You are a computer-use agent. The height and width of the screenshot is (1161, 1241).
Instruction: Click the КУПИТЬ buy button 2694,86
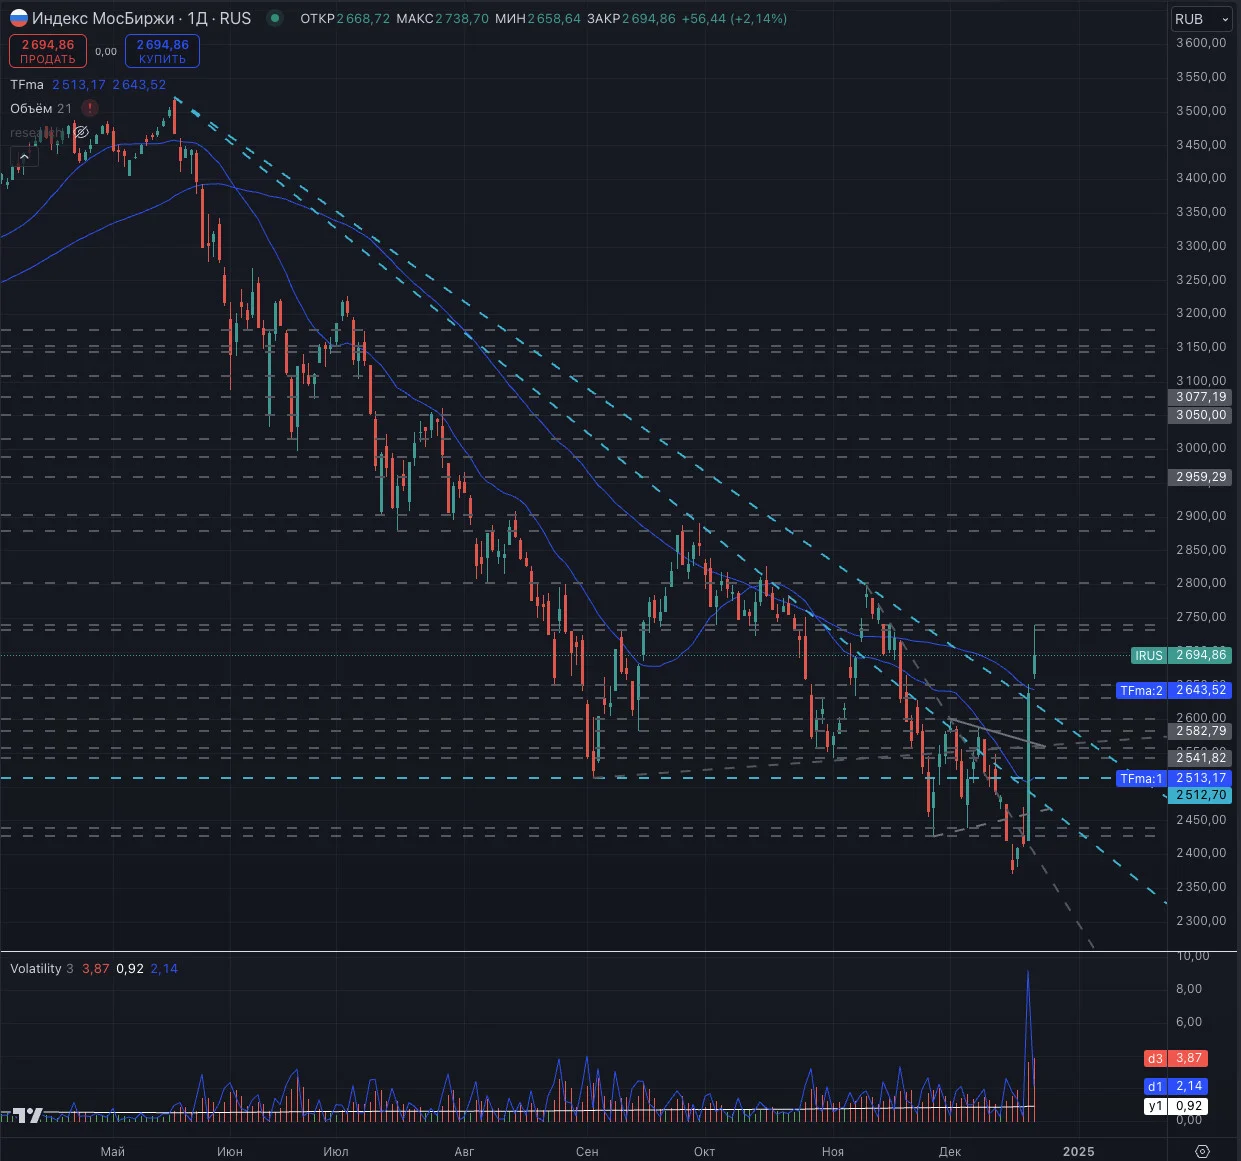[162, 51]
